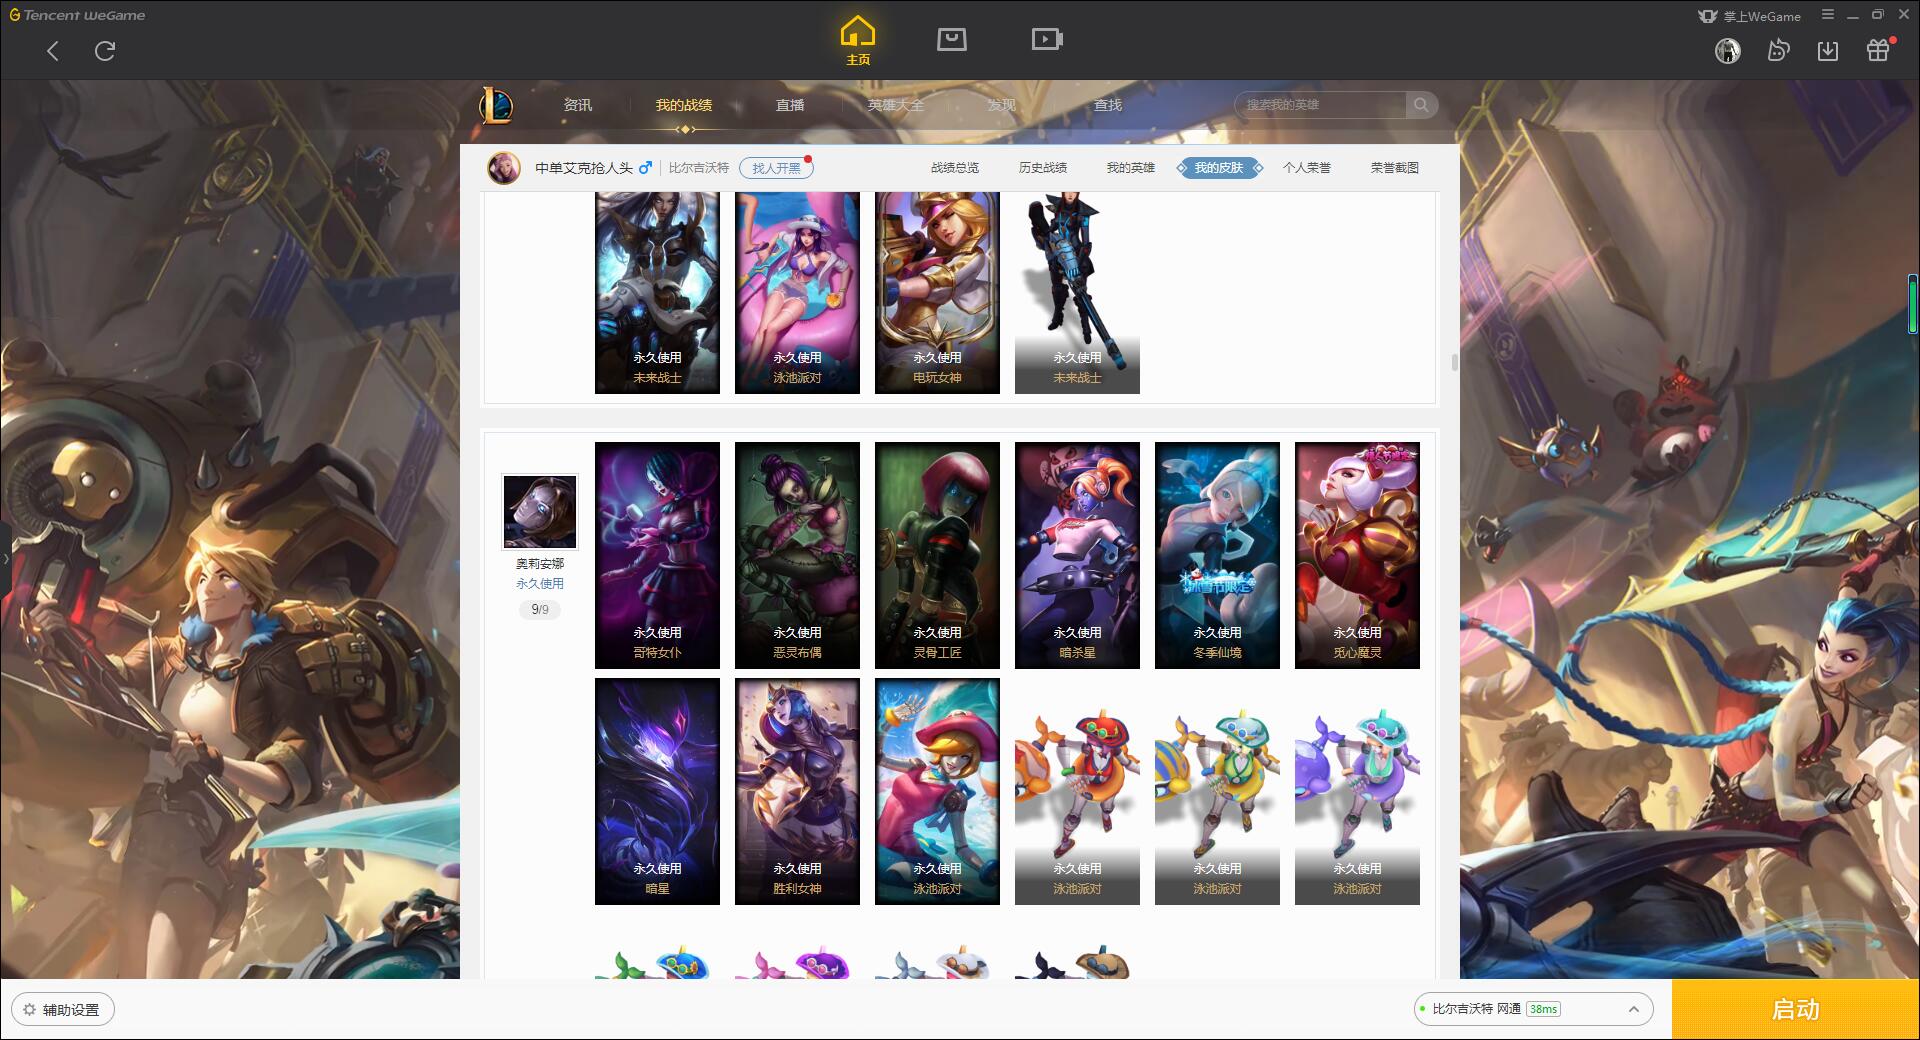The width and height of the screenshot is (1920, 1040).
Task: Focus the 搜索我的英雄 search field
Action: [x=1320, y=105]
